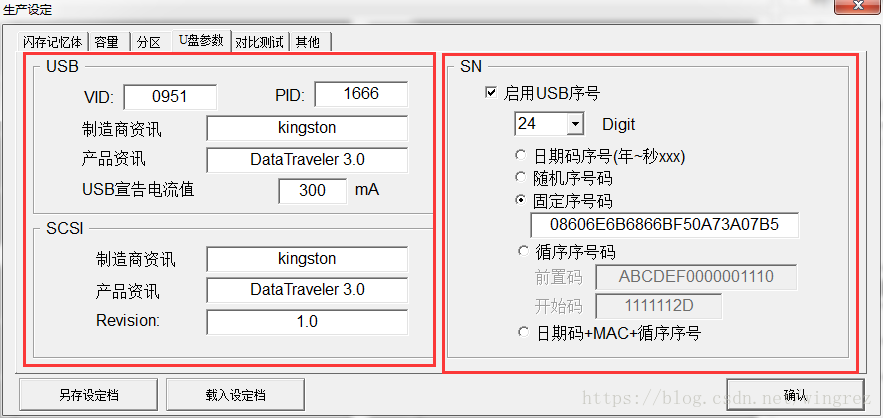The height and width of the screenshot is (418, 883).
Task: Edit USB 产品资讯 DataTraveler field
Action: click(307, 160)
